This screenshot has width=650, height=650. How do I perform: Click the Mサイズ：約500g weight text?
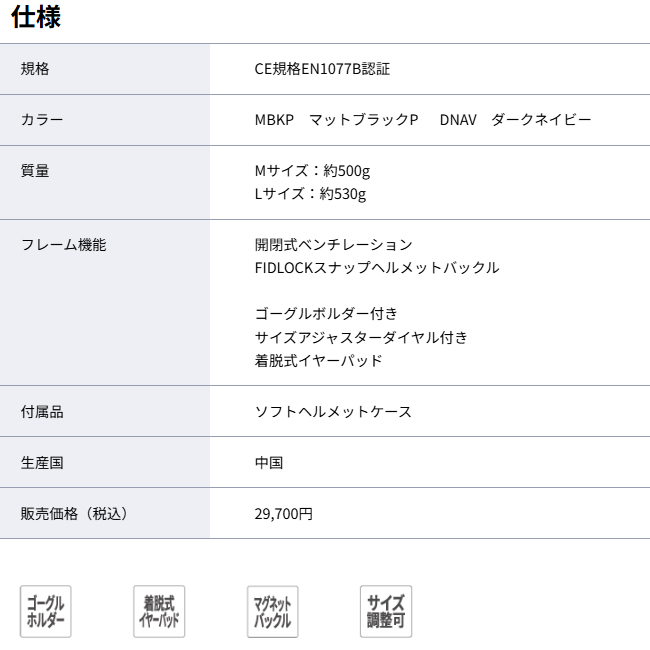312,171
